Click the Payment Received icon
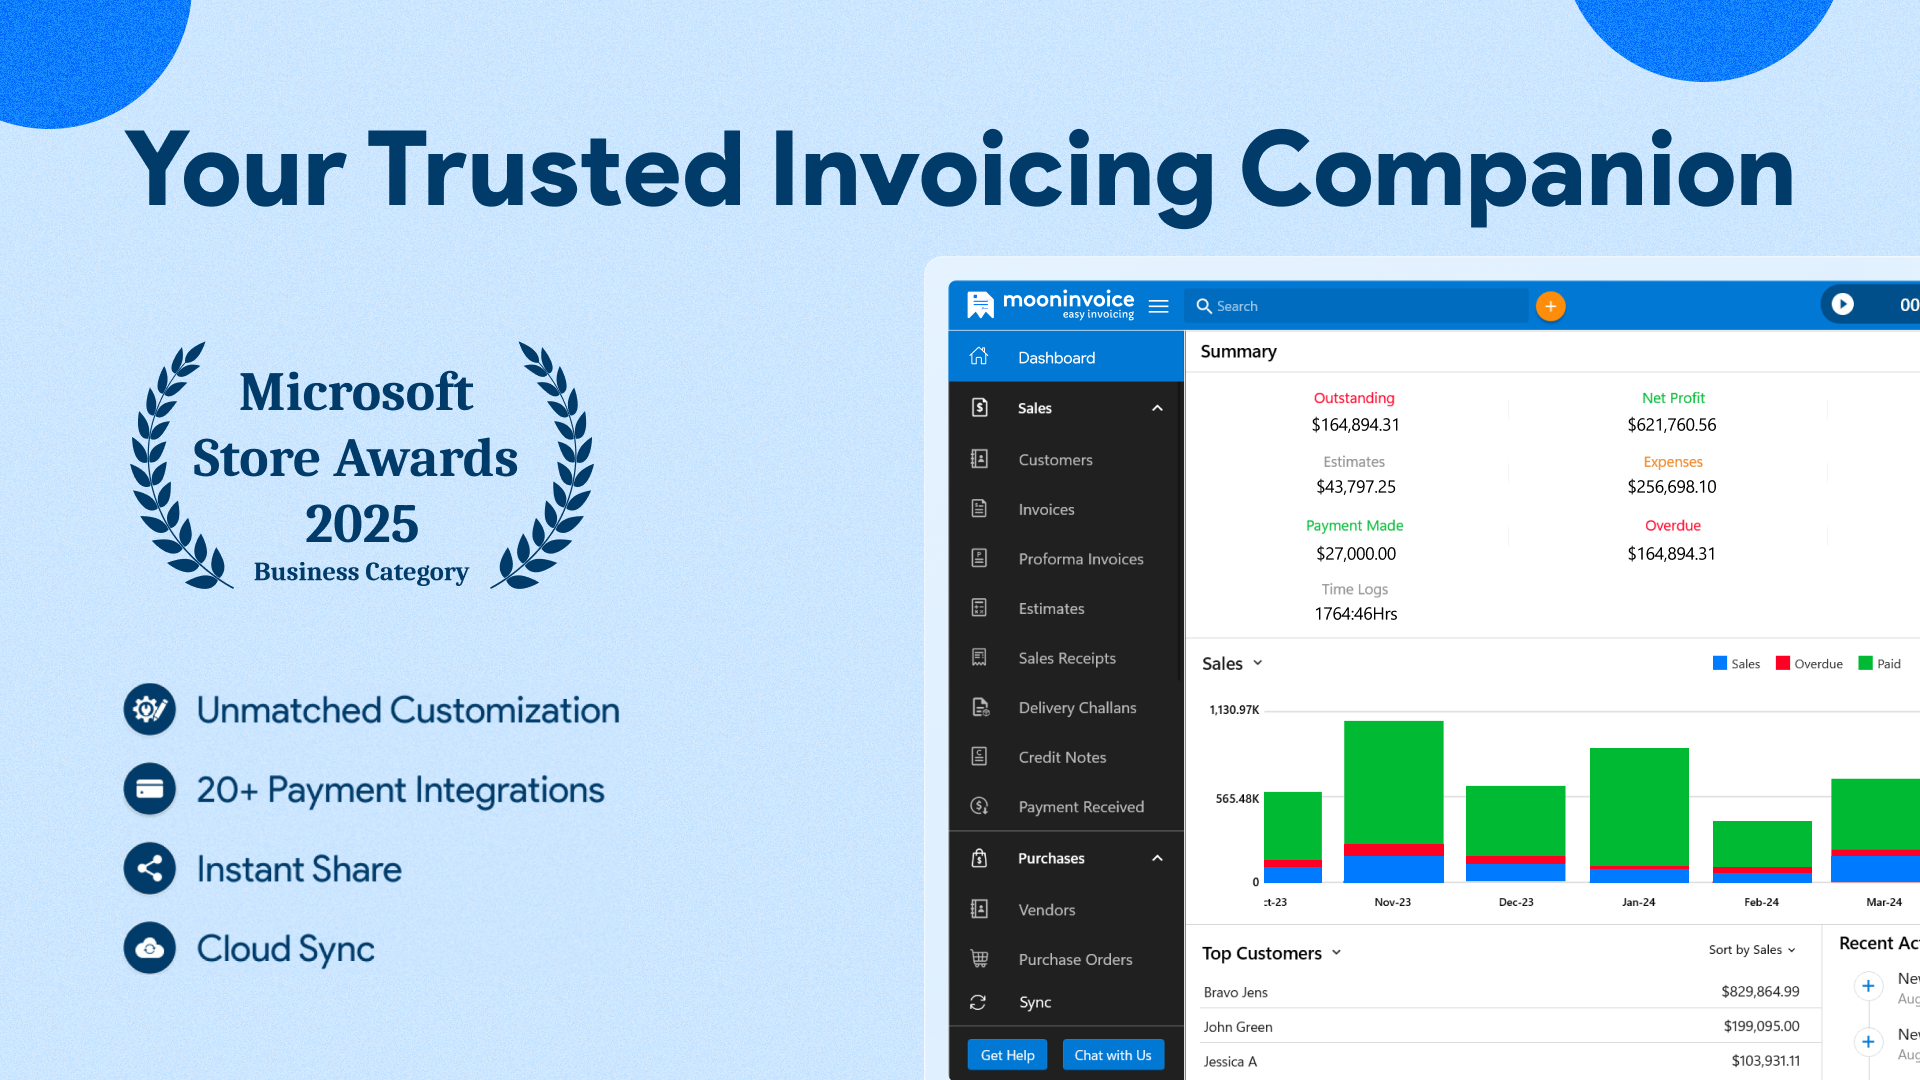 click(979, 806)
